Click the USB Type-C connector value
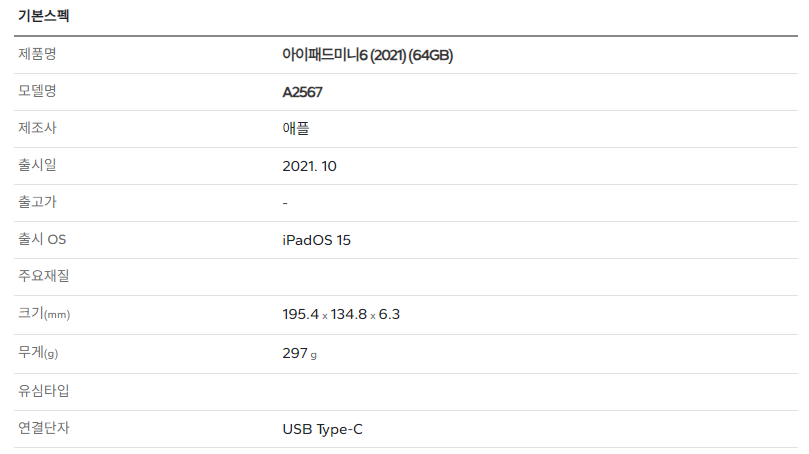 coord(322,429)
